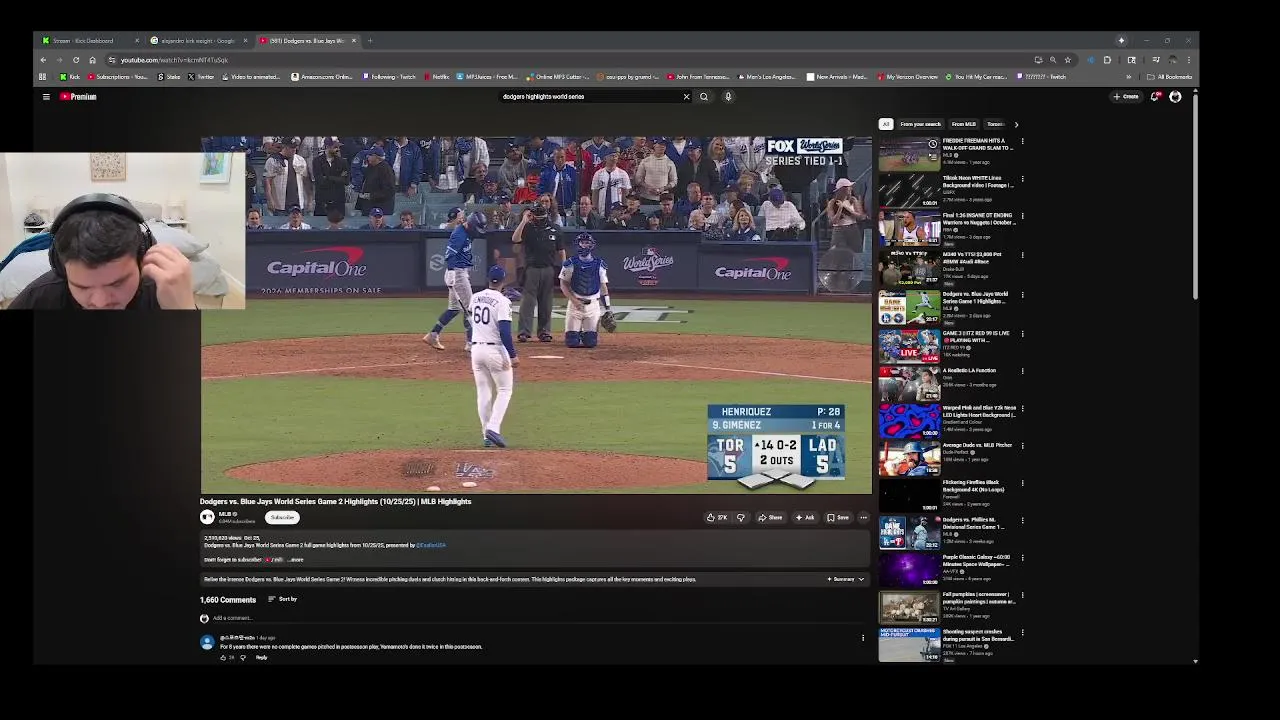Open the Twitter bookmark

pyautogui.click(x=200, y=77)
